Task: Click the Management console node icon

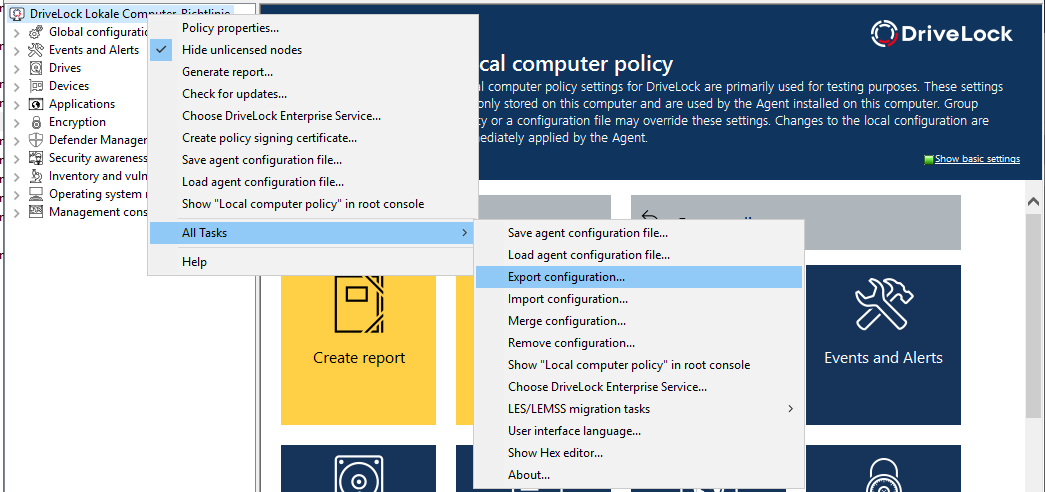Action: pyautogui.click(x=37, y=212)
